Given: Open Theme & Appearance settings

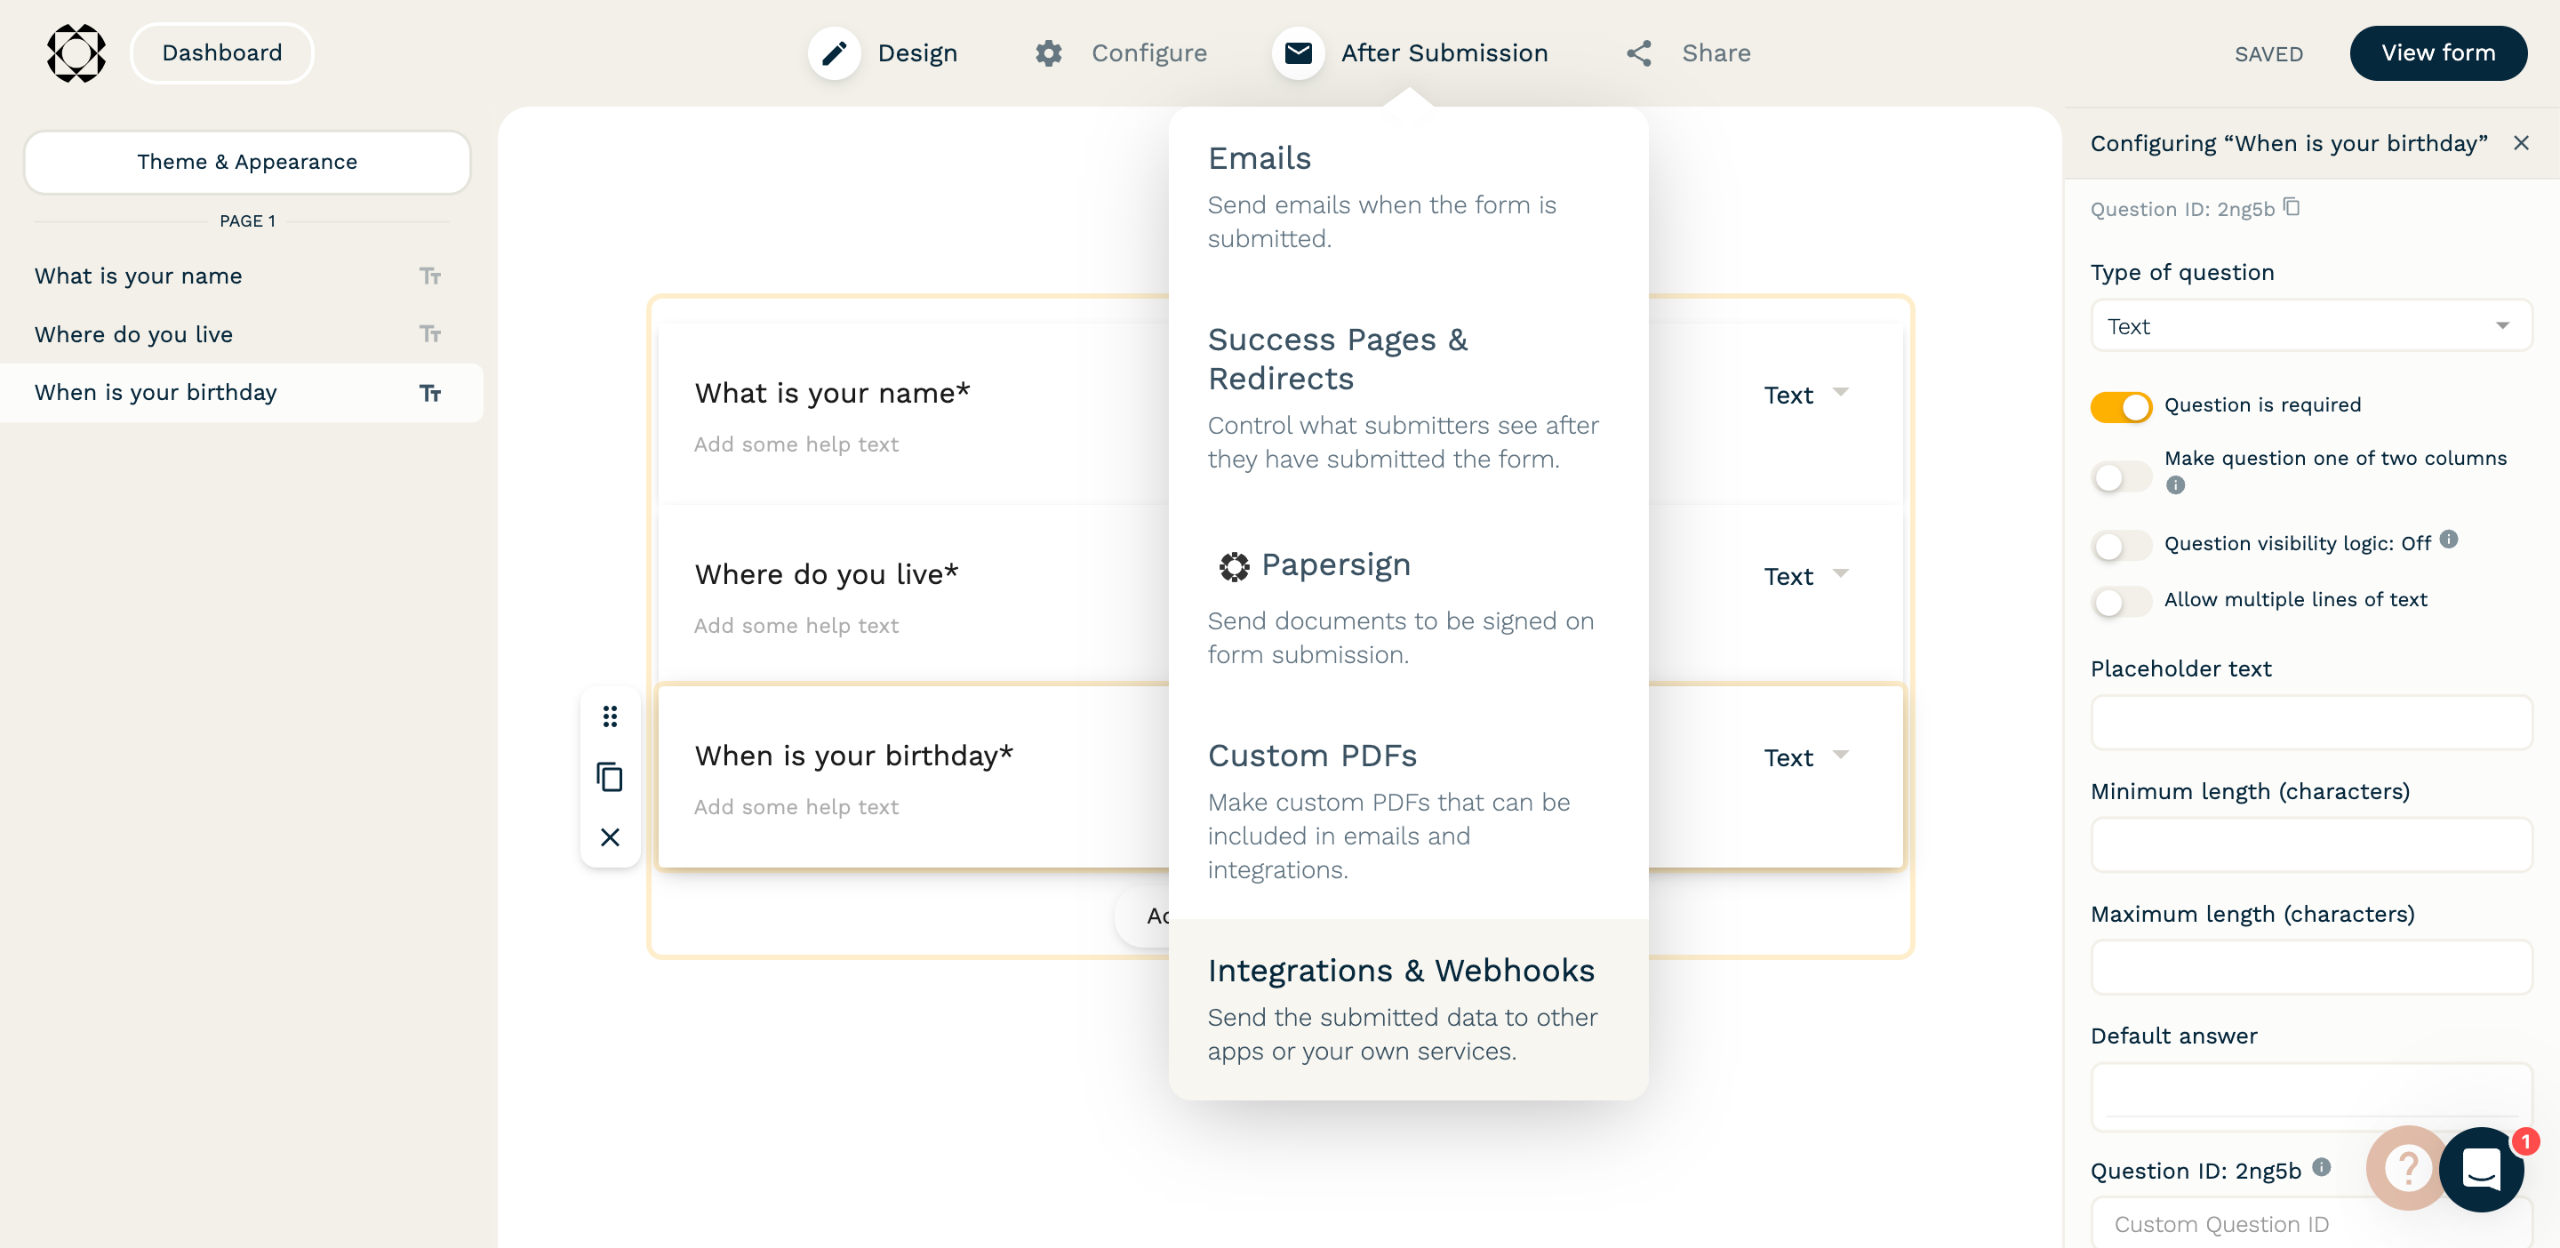Looking at the screenshot, I should click(247, 162).
